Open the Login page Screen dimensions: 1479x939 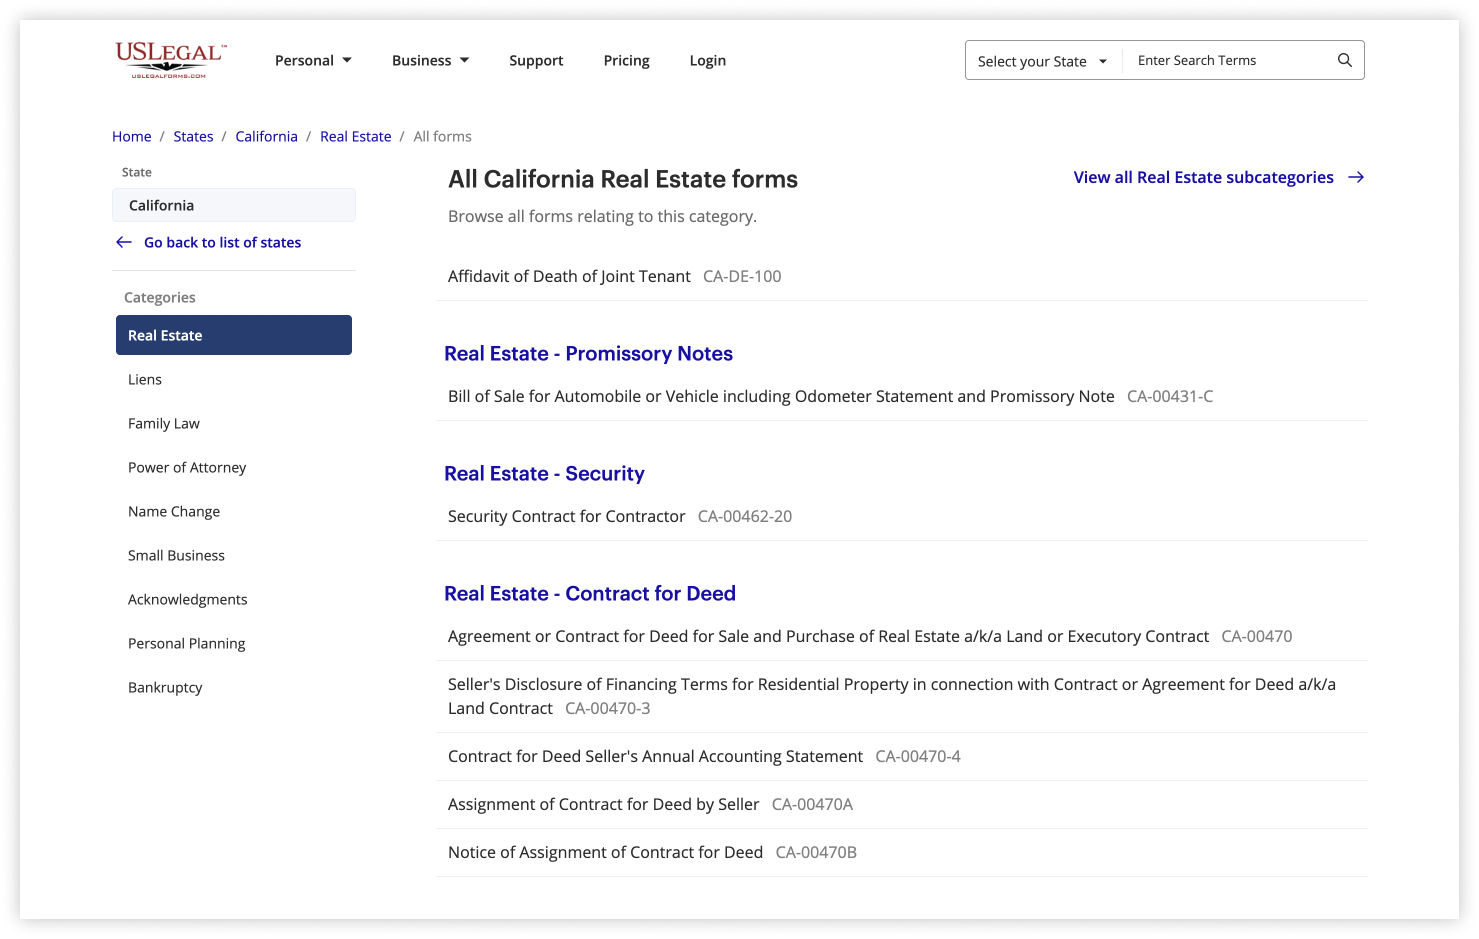pyautogui.click(x=707, y=60)
